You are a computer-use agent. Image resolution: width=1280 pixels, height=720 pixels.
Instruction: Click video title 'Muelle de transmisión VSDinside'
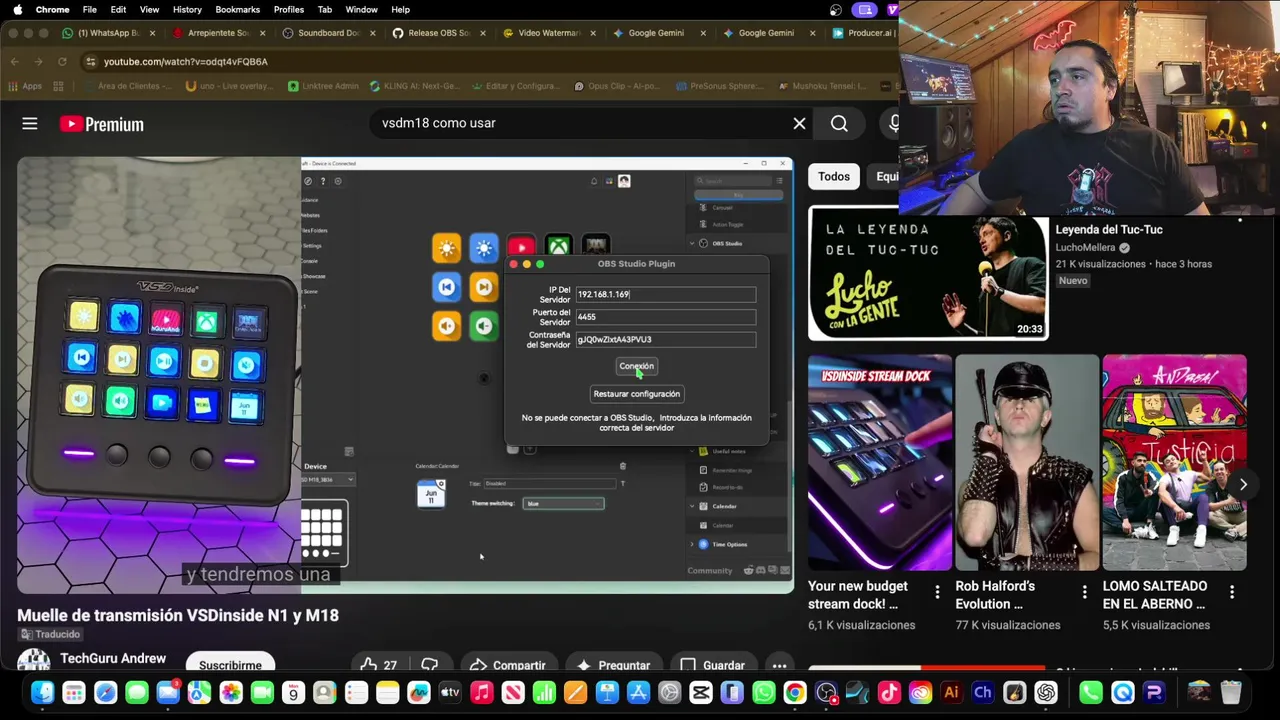pos(178,615)
